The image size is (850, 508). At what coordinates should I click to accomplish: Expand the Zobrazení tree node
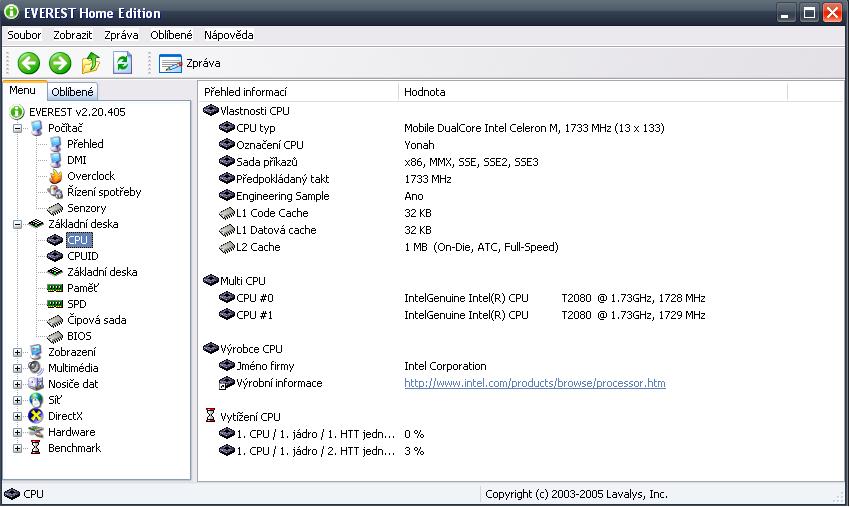[x=17, y=352]
